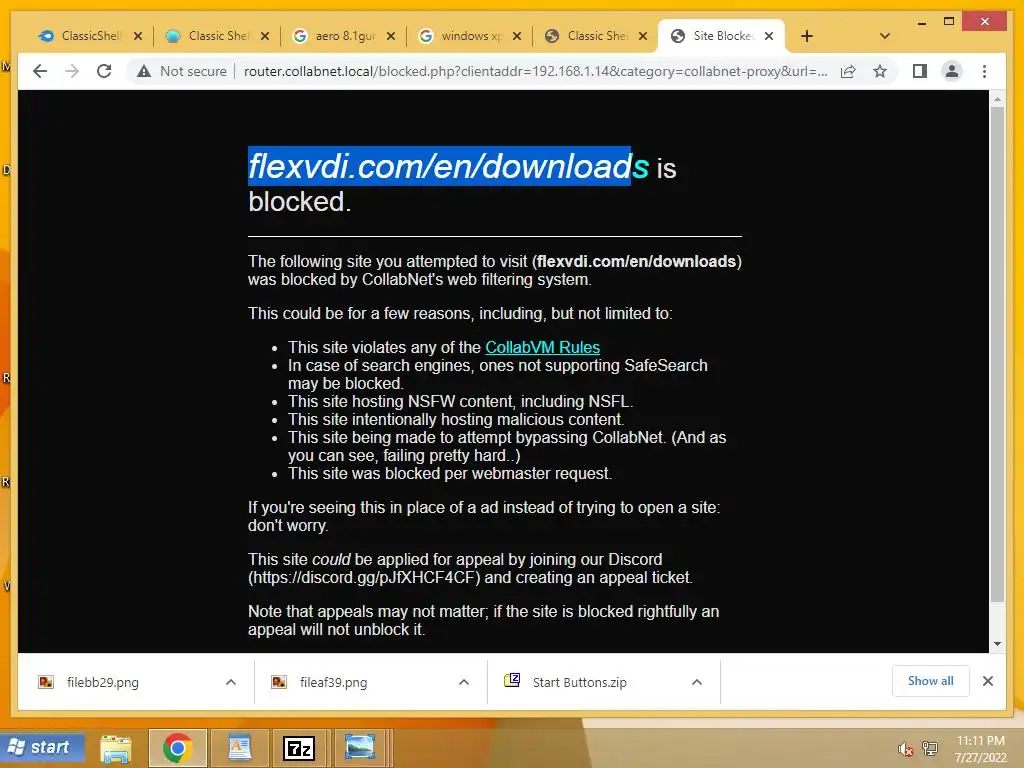1024x768 pixels.
Task: Open Chrome's three-dot menu
Action: coord(984,71)
